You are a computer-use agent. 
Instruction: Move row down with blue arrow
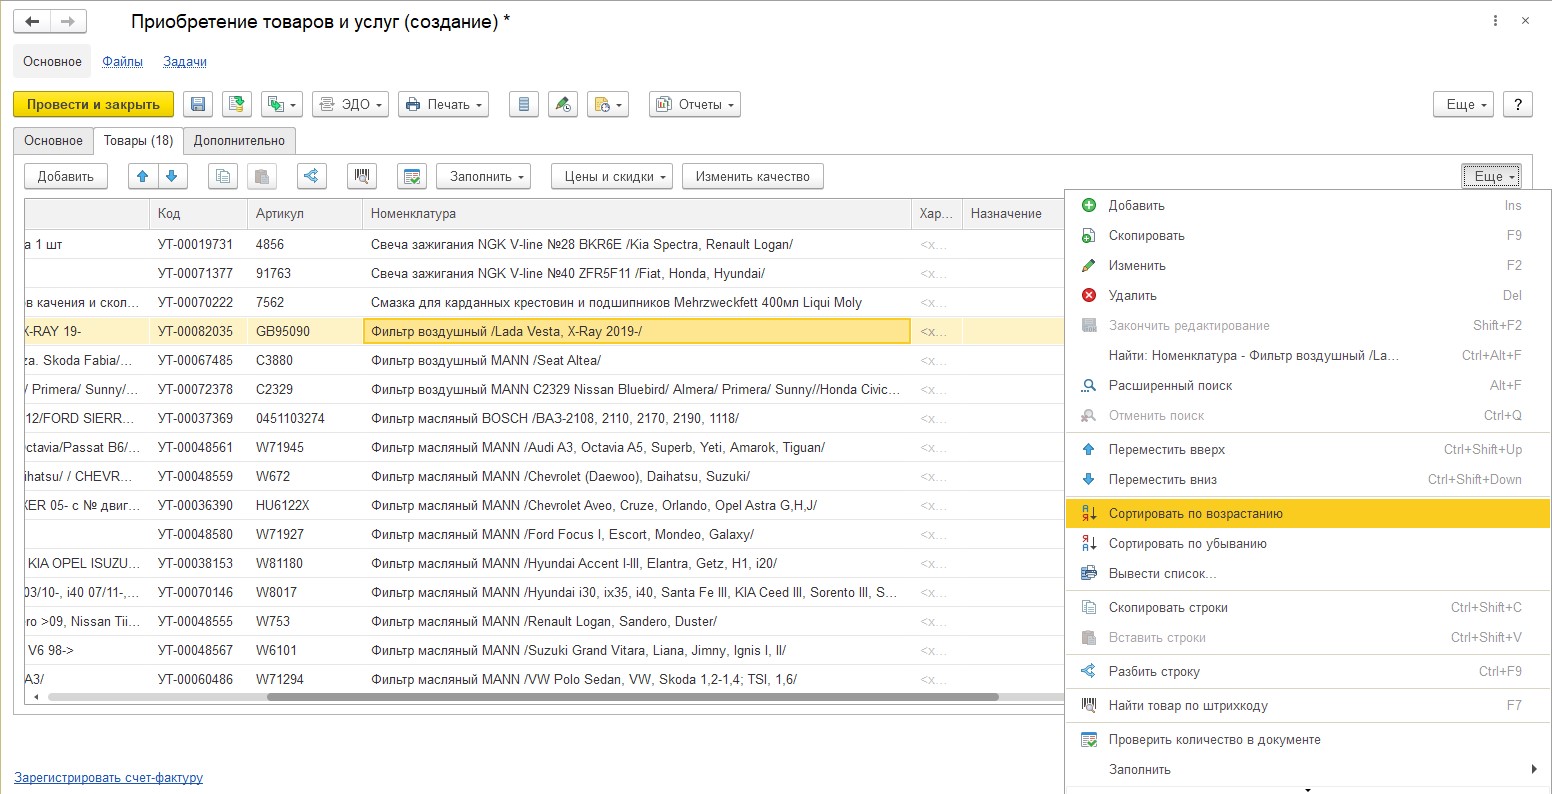pyautogui.click(x=172, y=177)
